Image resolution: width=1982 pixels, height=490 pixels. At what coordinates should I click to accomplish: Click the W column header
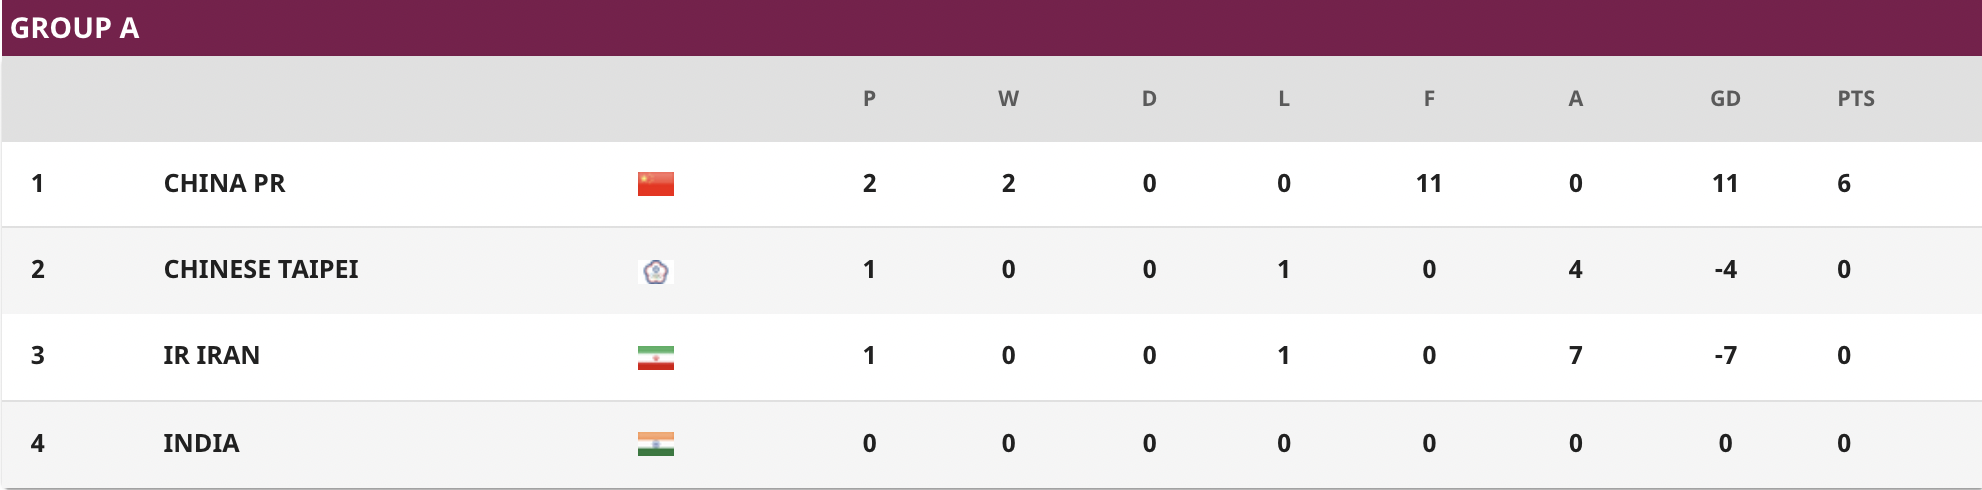1008,99
